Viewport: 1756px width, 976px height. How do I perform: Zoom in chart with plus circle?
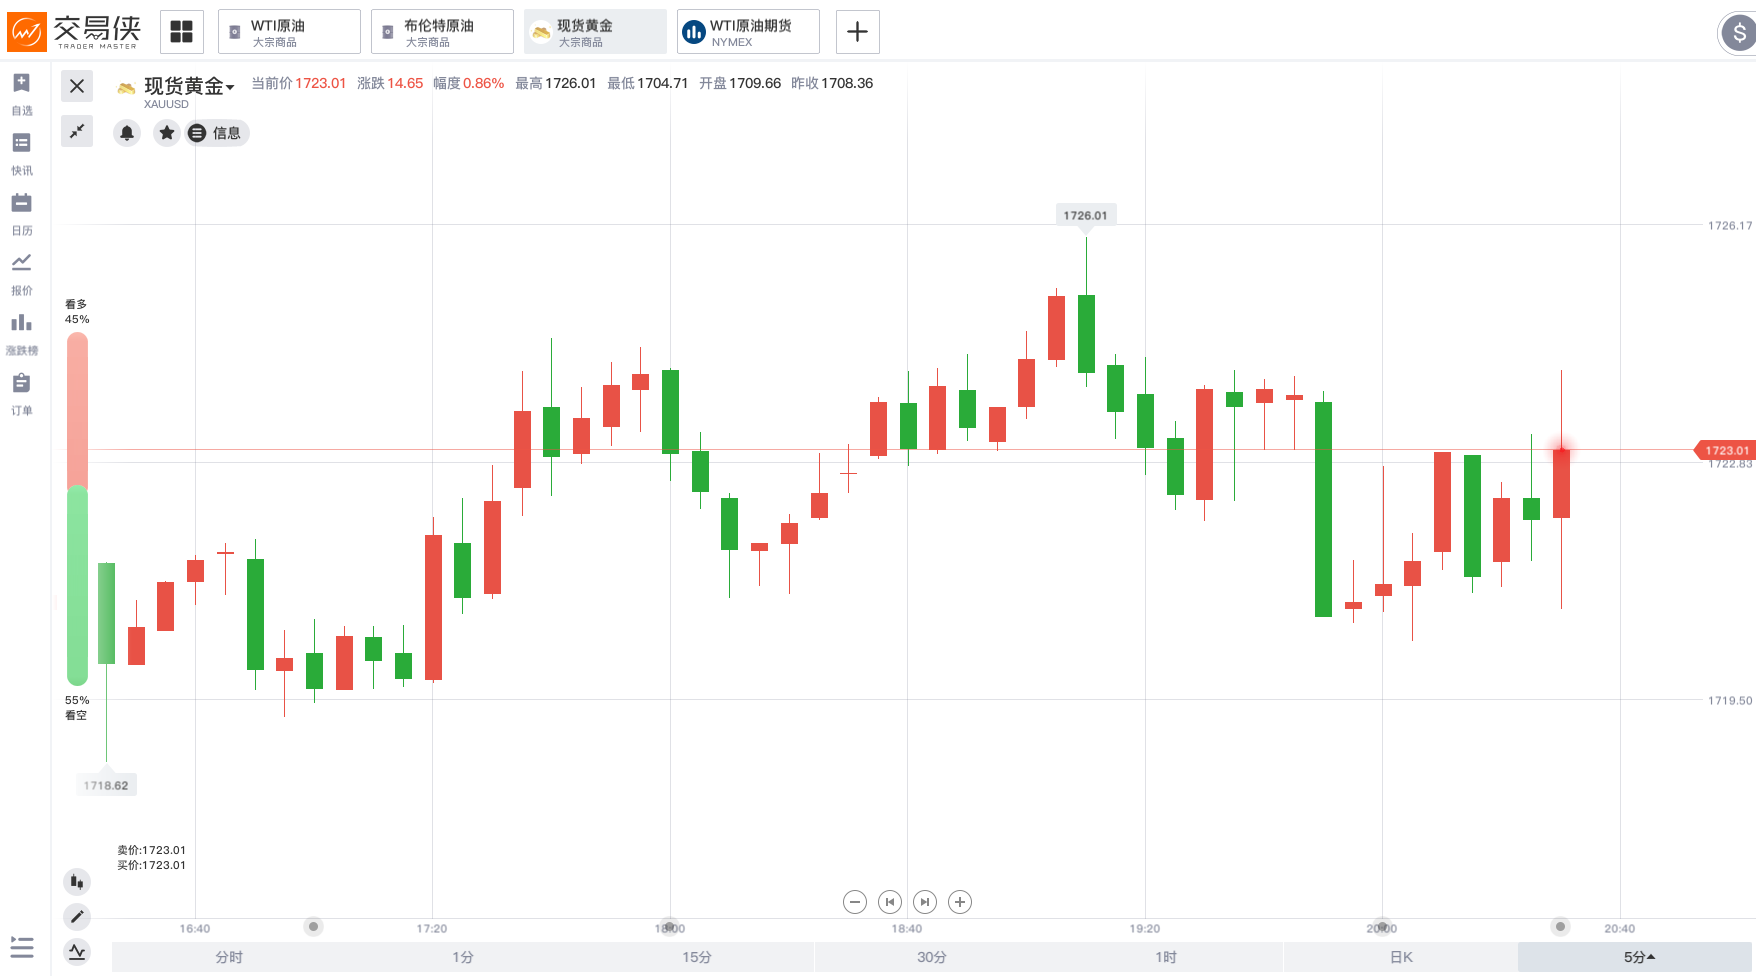pos(960,902)
